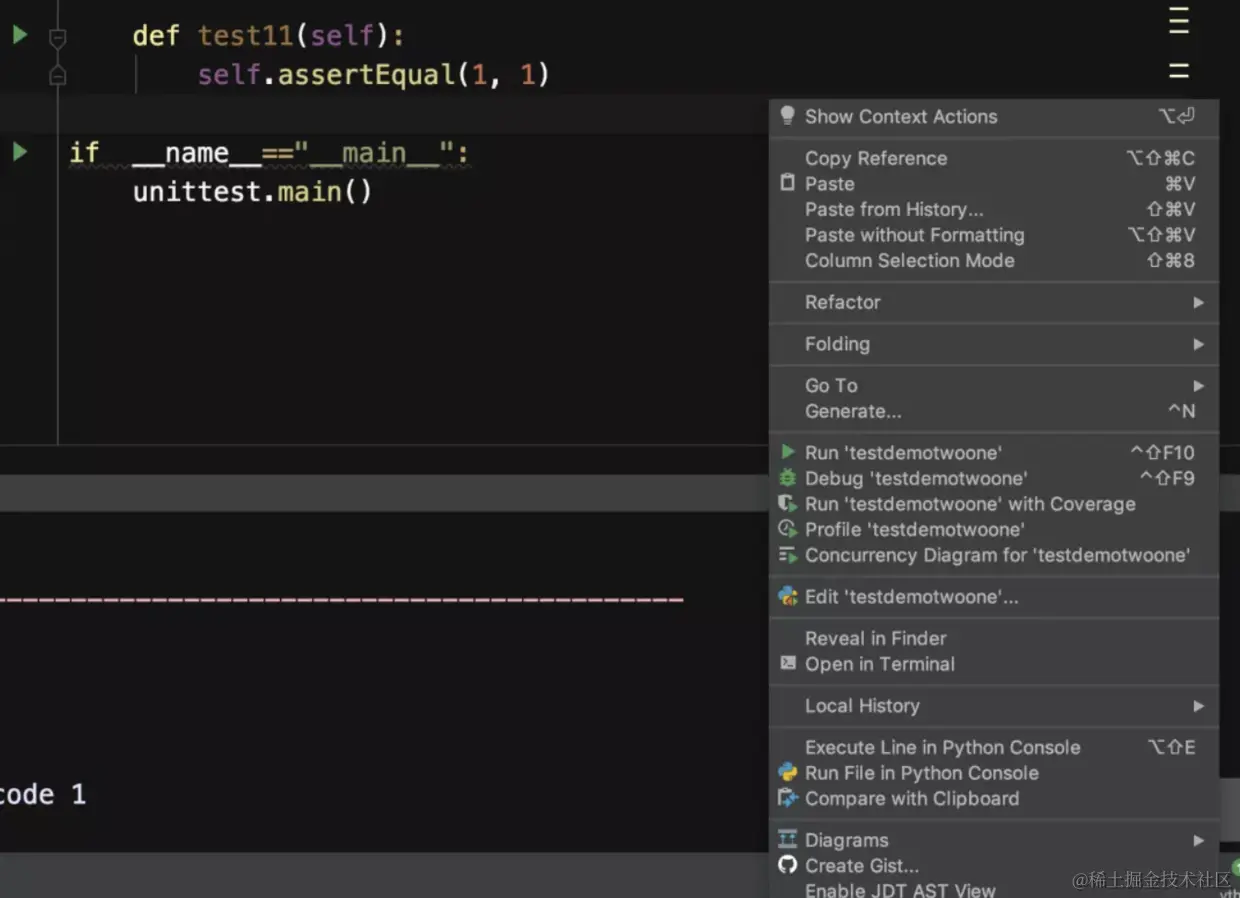Click Concurrency Diagram for 'testdemotwoone' label

997,555
